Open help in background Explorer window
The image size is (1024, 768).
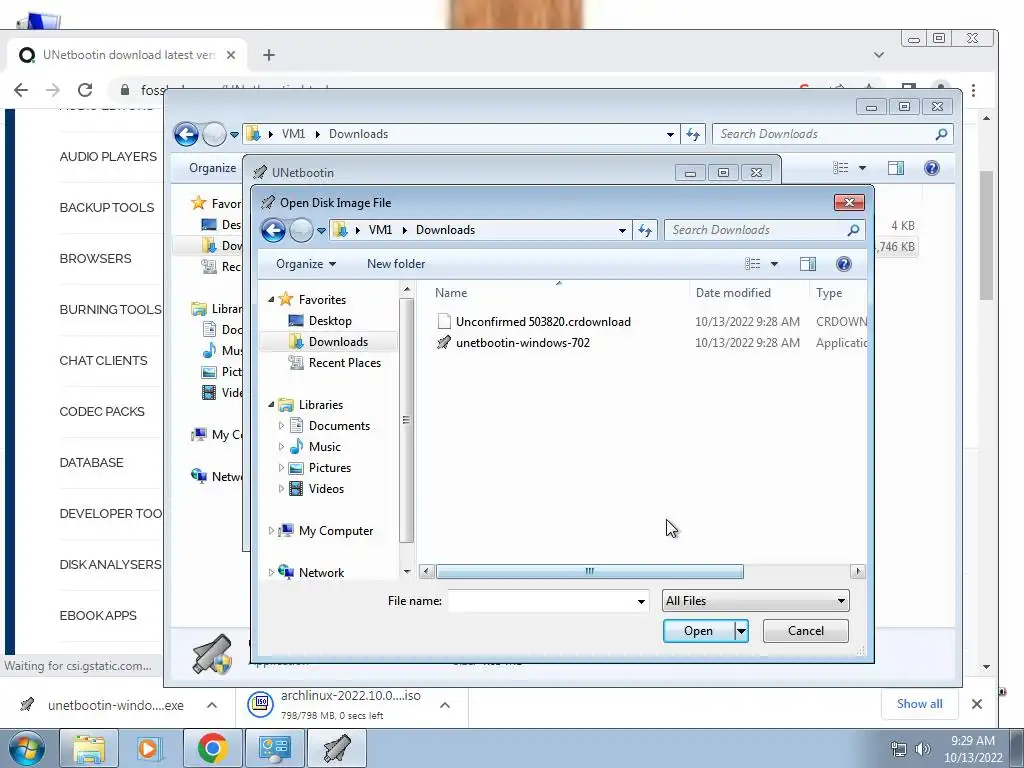932,168
